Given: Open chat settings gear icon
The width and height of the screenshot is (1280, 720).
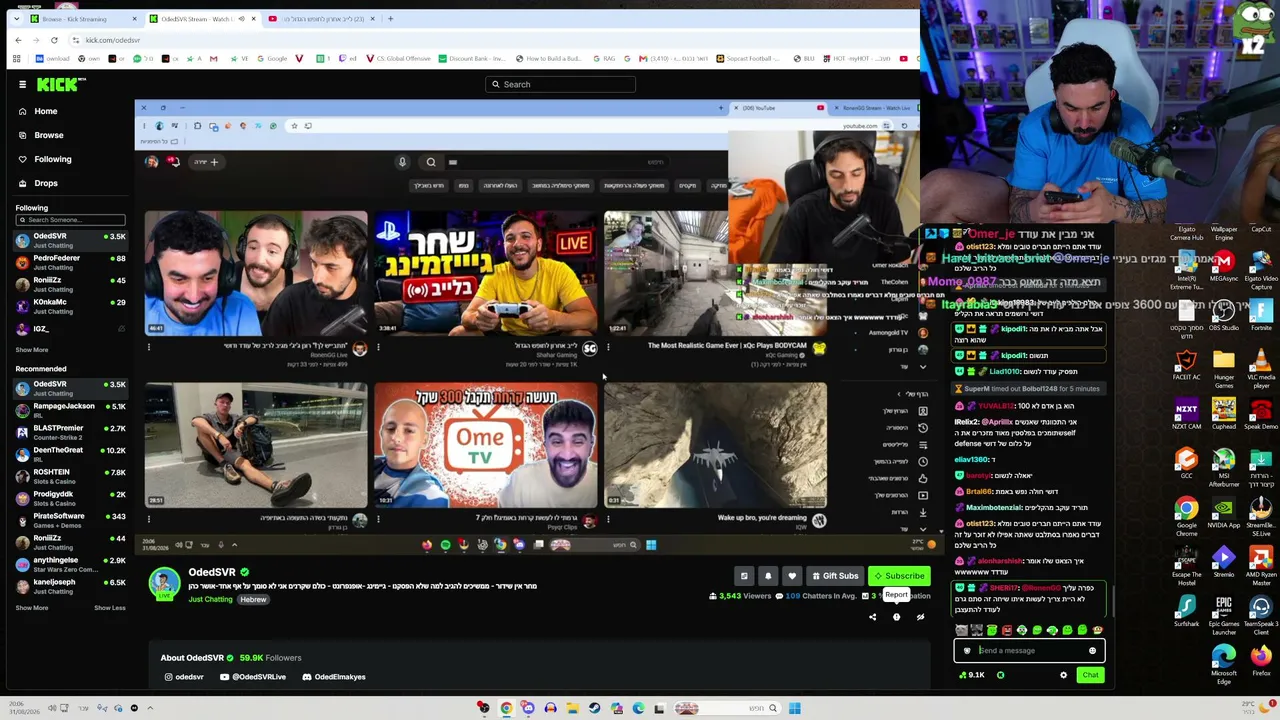Looking at the screenshot, I should point(1063,675).
